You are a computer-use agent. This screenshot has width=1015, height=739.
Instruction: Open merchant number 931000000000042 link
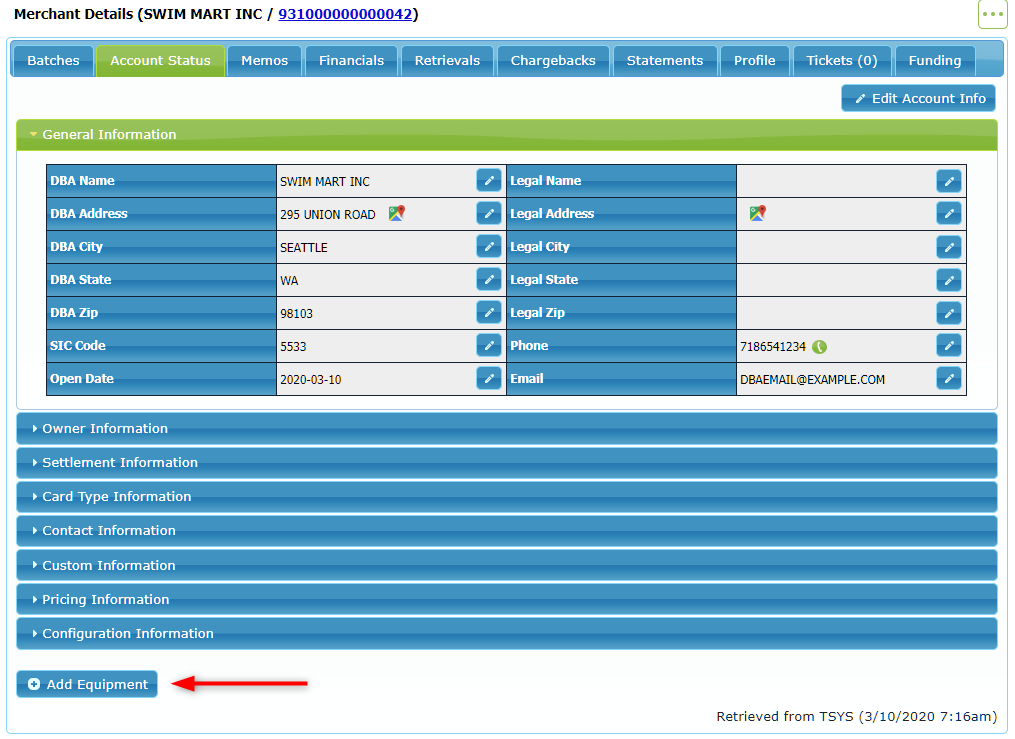(345, 14)
